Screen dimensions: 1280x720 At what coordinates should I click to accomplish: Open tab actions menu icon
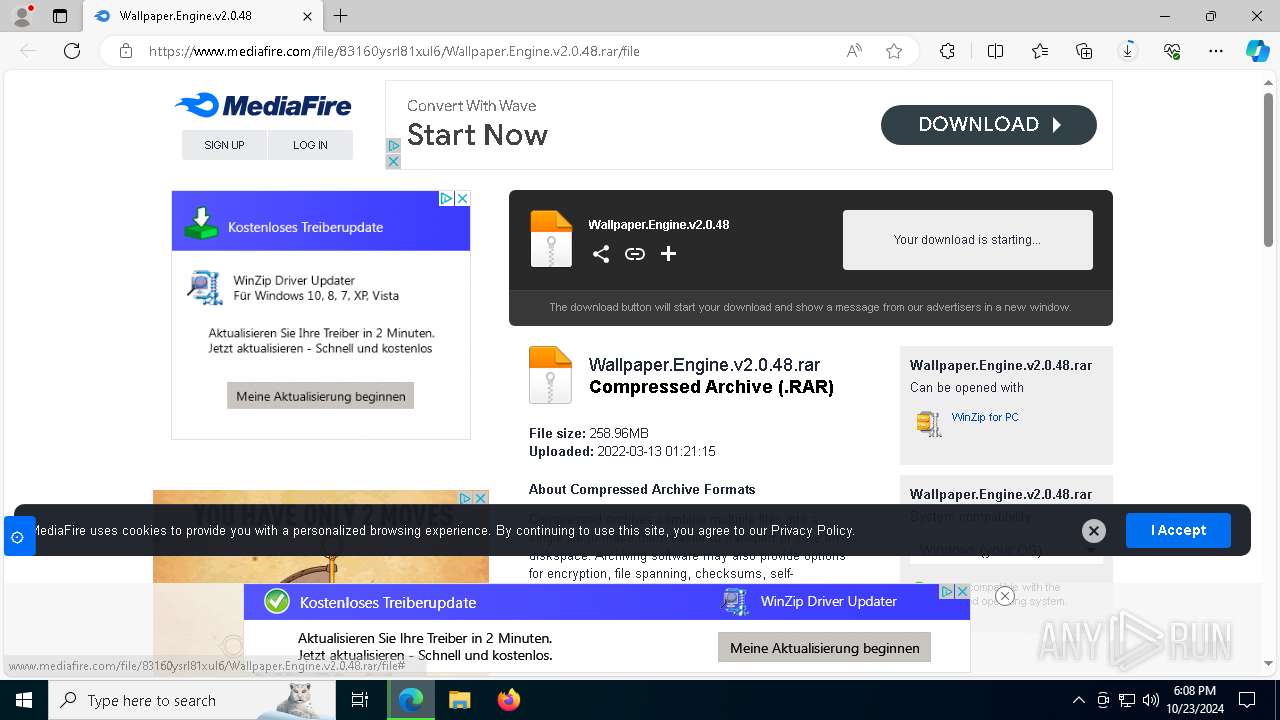coord(60,16)
